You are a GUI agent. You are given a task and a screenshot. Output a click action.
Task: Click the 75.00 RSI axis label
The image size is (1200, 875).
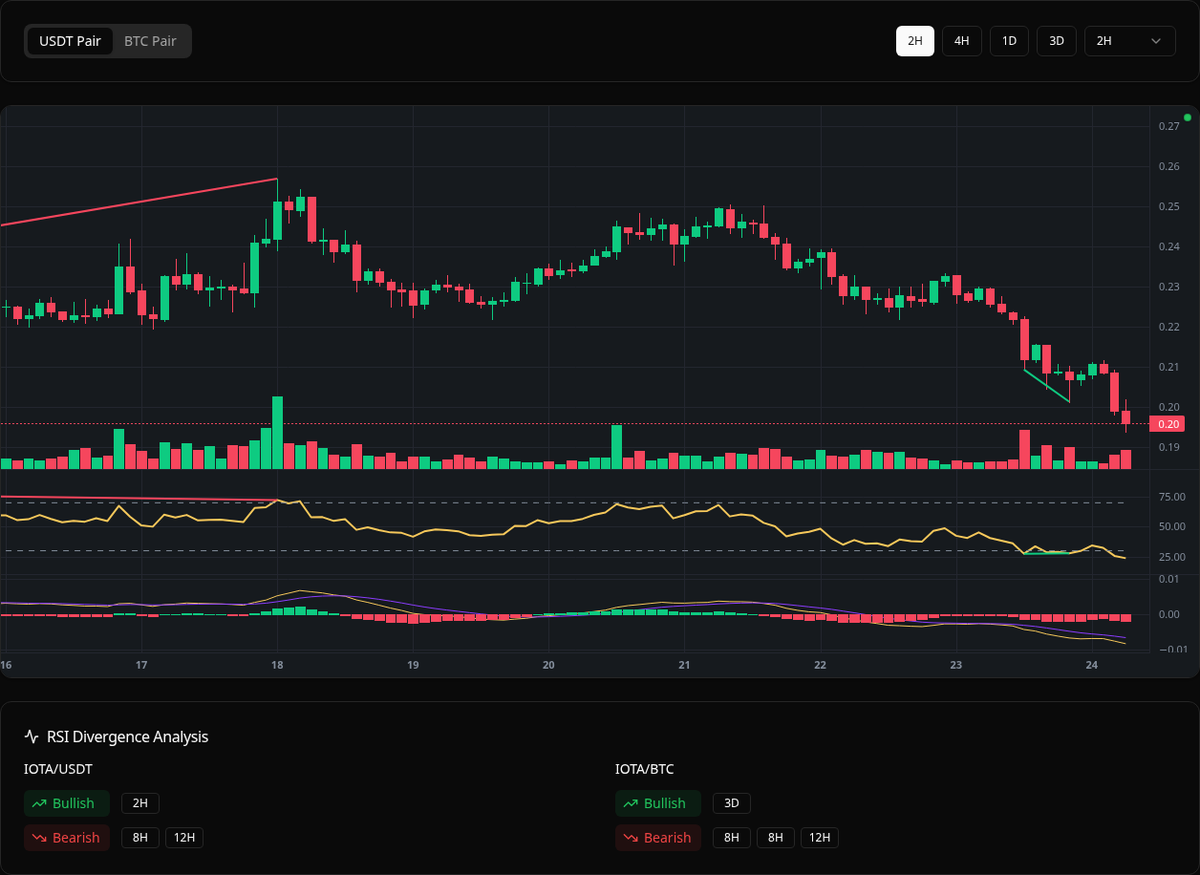point(1171,496)
